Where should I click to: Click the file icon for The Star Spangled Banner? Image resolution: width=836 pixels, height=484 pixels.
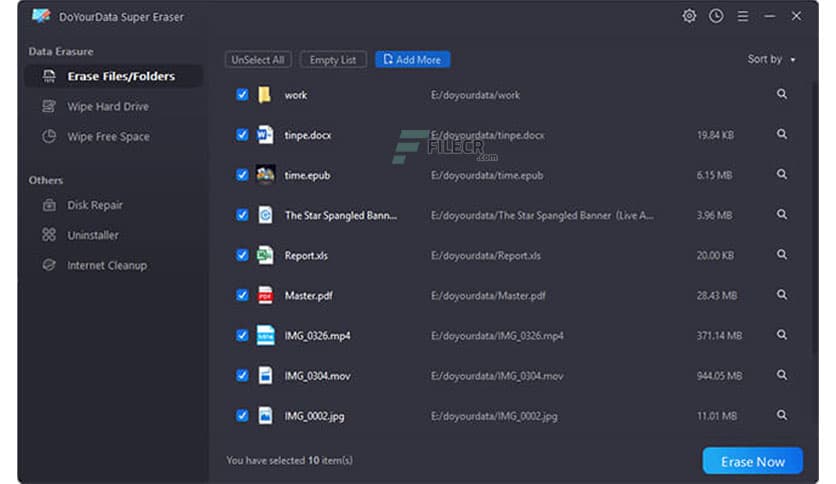pos(265,215)
